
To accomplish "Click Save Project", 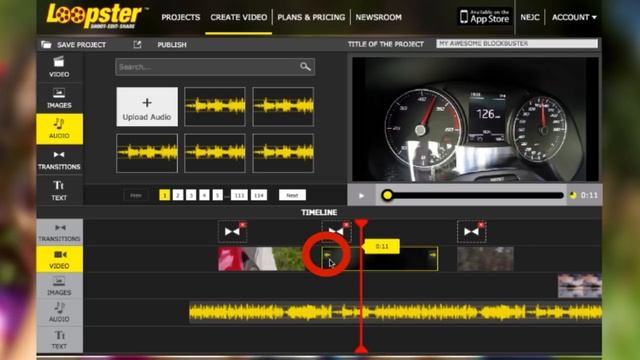I will pyautogui.click(x=81, y=44).
